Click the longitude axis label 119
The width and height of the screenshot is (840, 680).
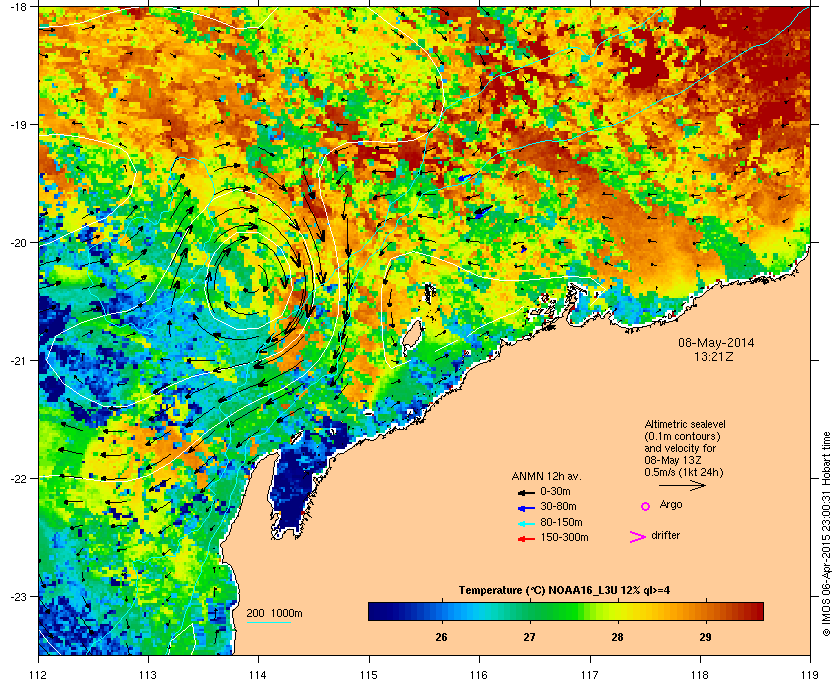(x=810, y=674)
